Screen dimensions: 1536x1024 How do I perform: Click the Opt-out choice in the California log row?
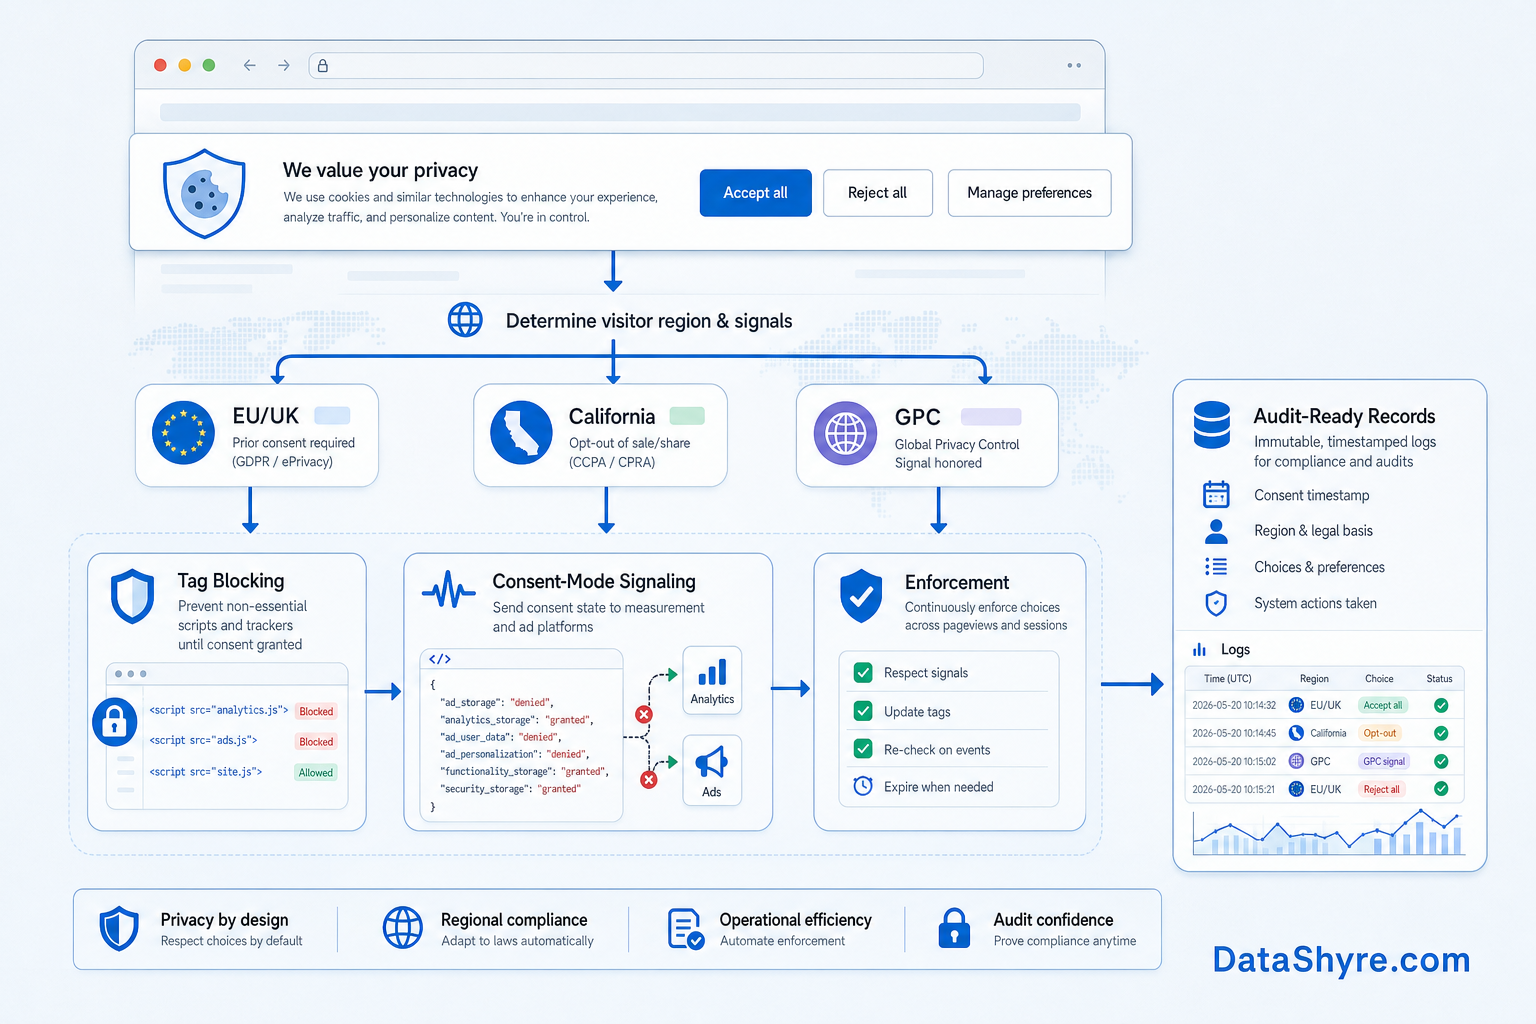point(1380,733)
